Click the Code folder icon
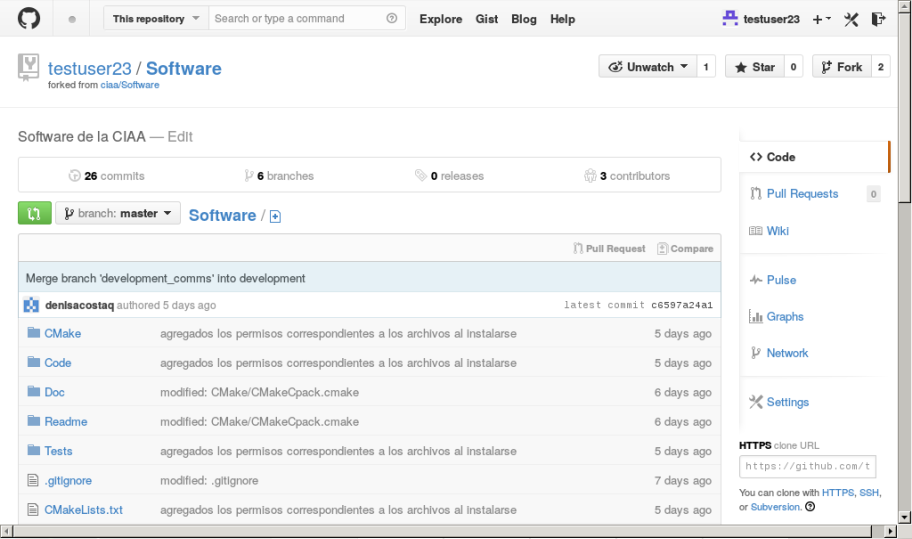912x539 pixels. pos(34,362)
